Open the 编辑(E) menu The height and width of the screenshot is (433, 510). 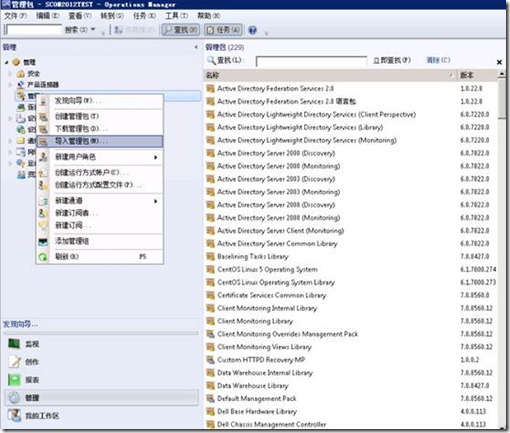tap(48, 16)
